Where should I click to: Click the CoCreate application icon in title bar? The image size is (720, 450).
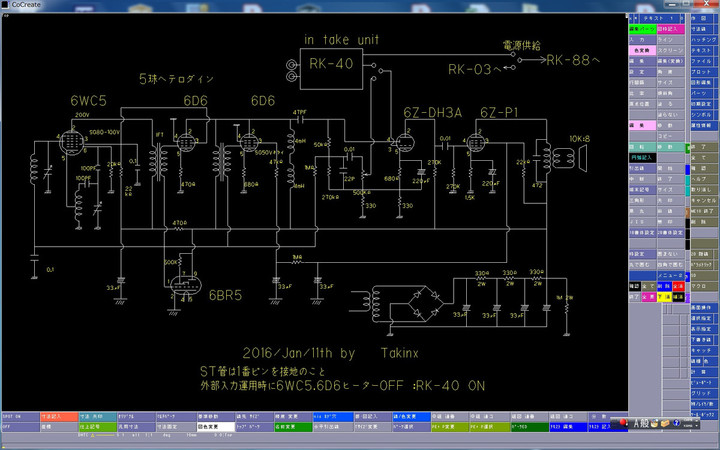(6, 5)
